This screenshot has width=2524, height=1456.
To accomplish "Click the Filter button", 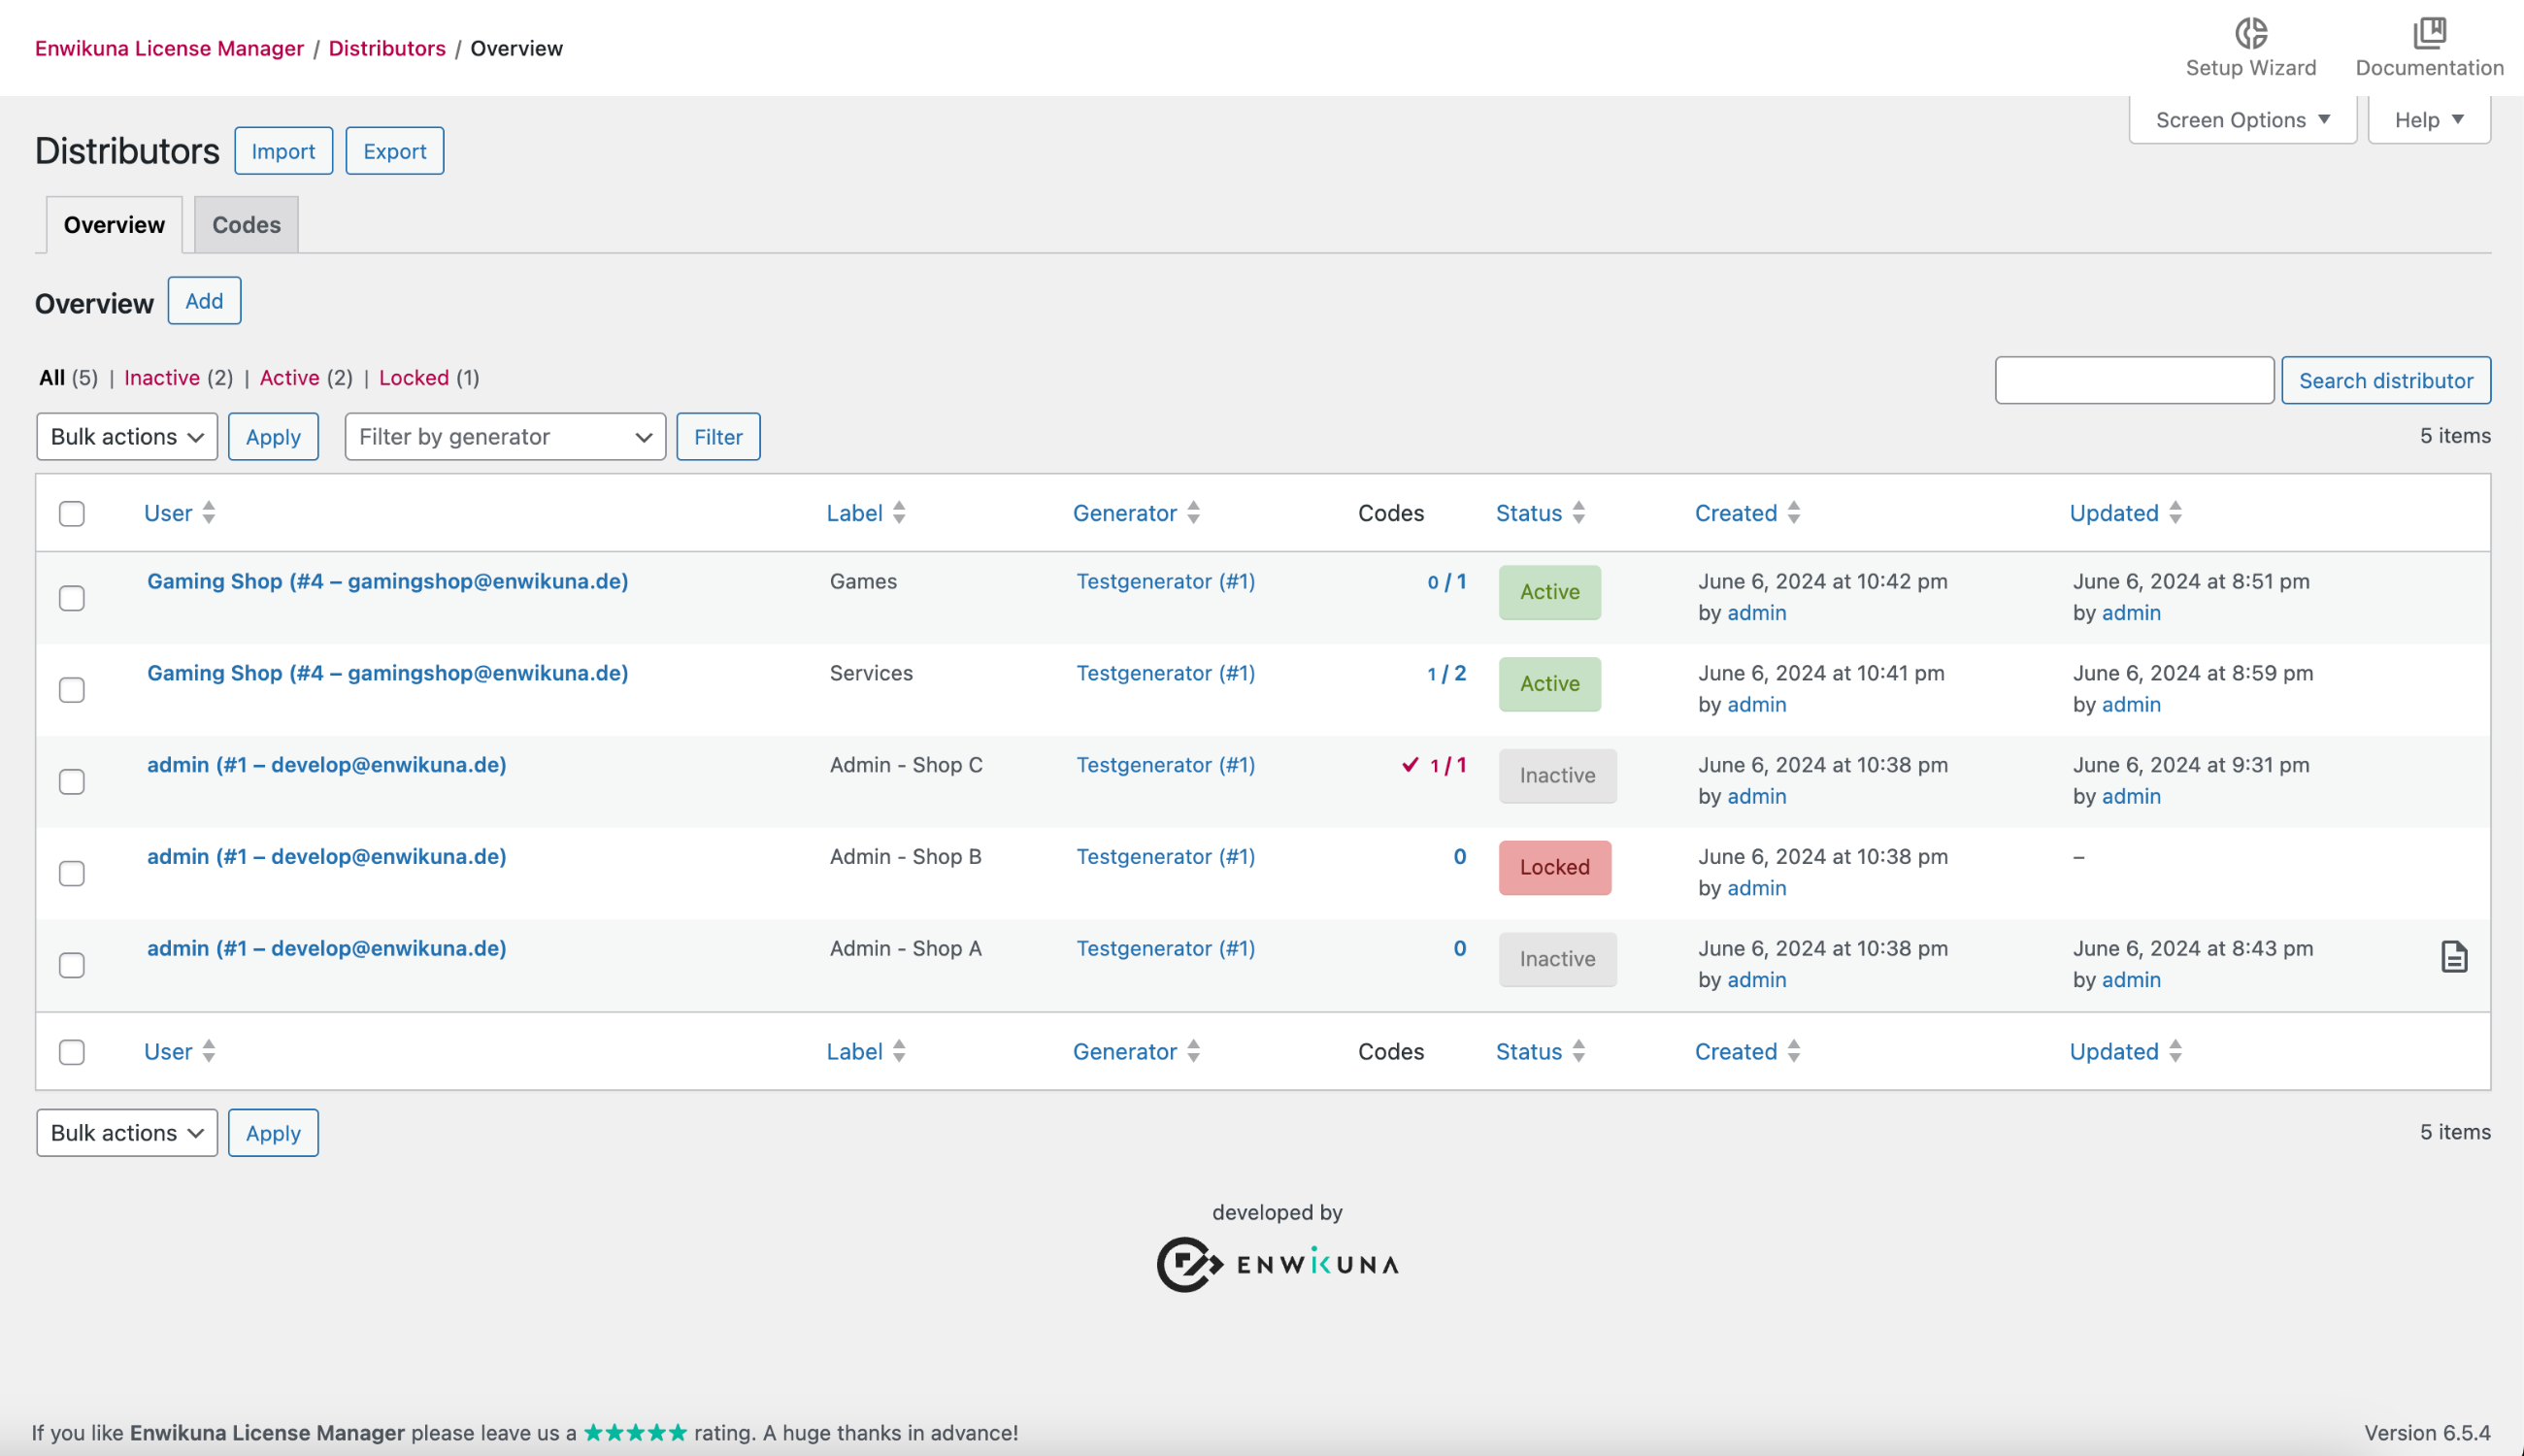I will tap(718, 437).
